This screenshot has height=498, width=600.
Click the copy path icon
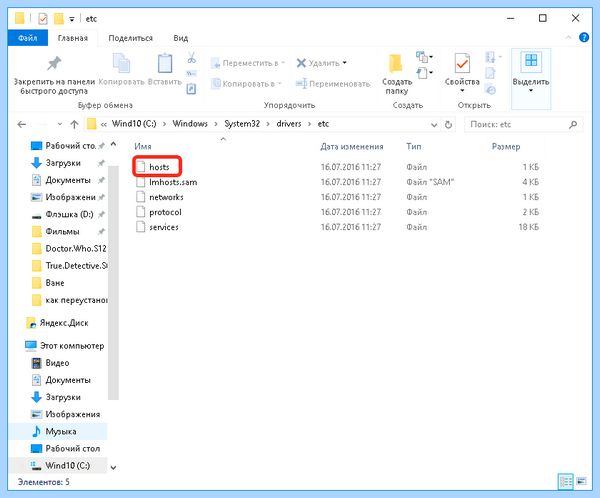point(191,73)
